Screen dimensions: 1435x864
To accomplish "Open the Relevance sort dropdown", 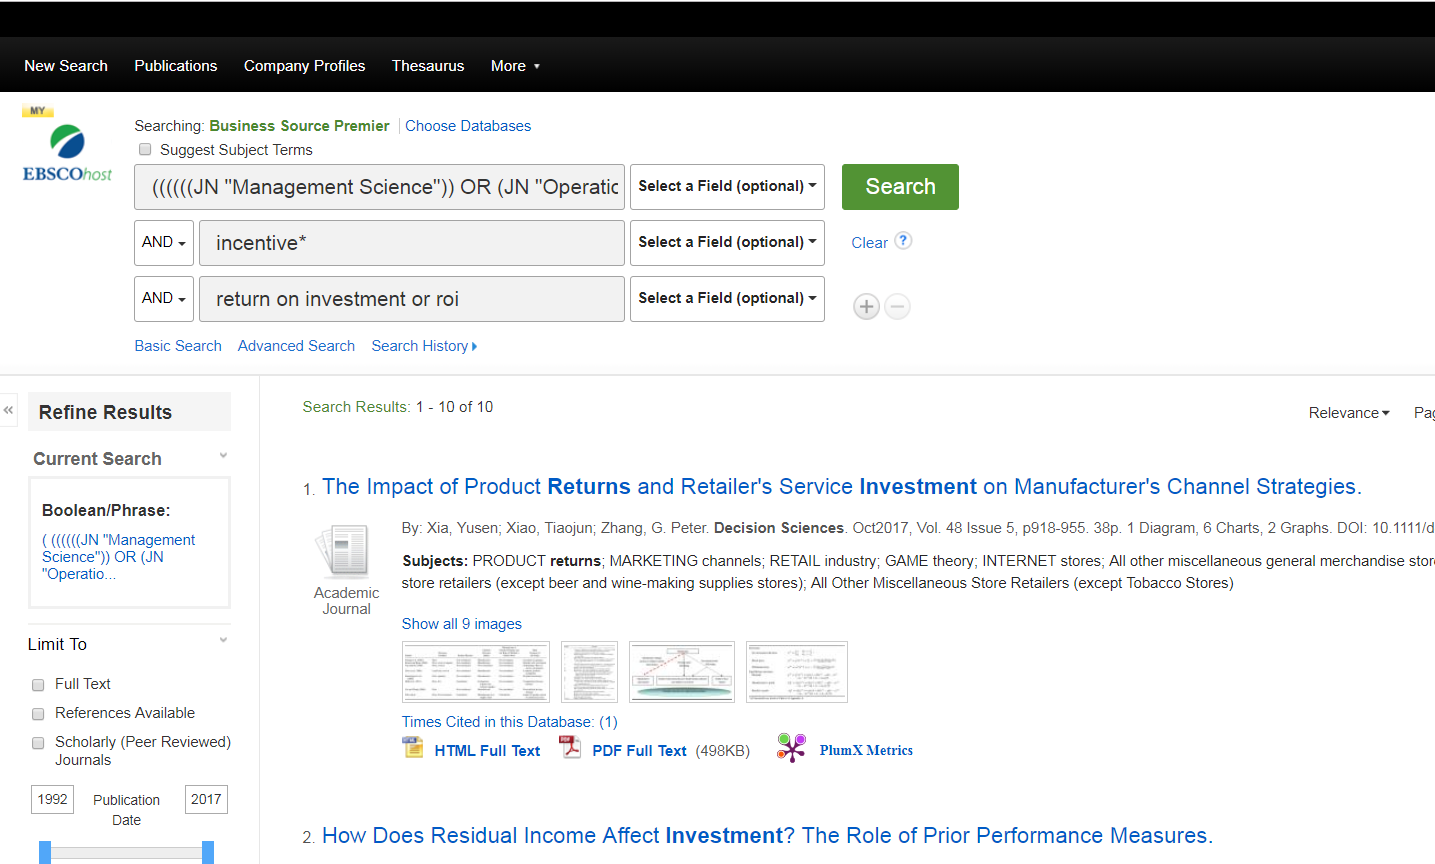I will [1349, 413].
